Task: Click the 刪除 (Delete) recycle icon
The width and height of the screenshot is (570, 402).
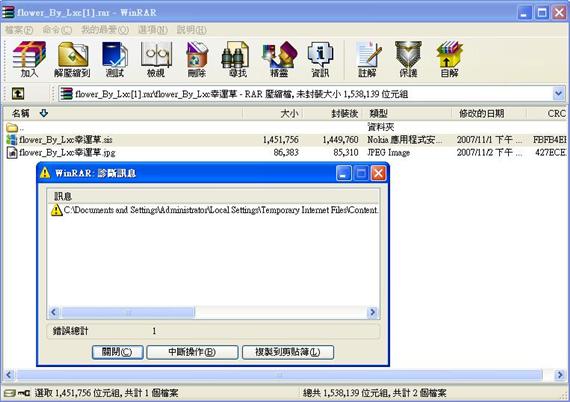Action: (197, 59)
